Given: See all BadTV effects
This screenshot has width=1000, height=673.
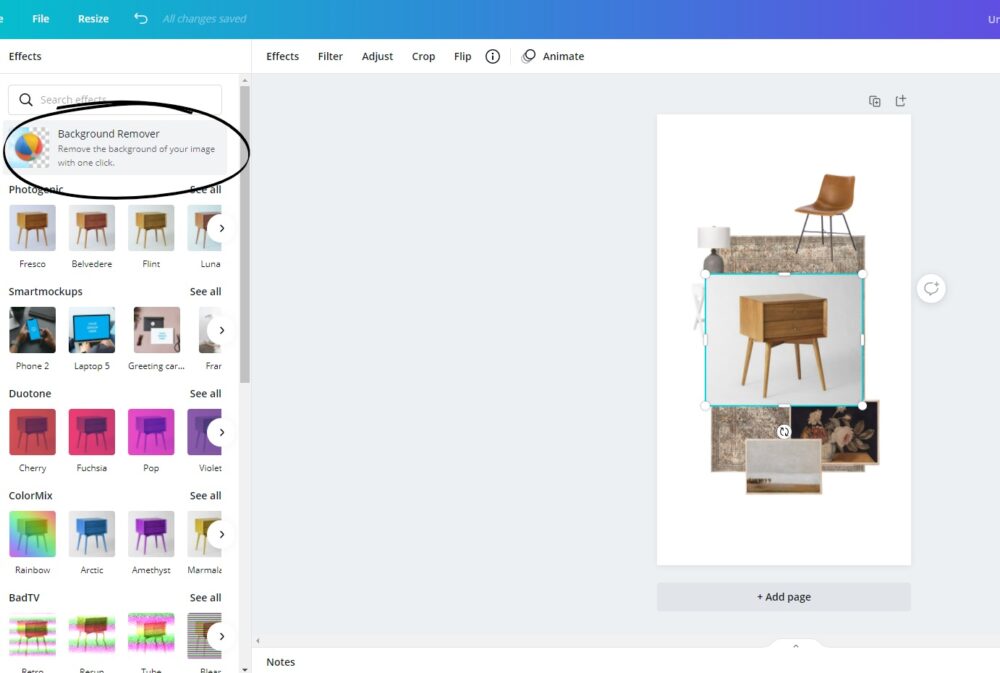Looking at the screenshot, I should click(x=205, y=598).
